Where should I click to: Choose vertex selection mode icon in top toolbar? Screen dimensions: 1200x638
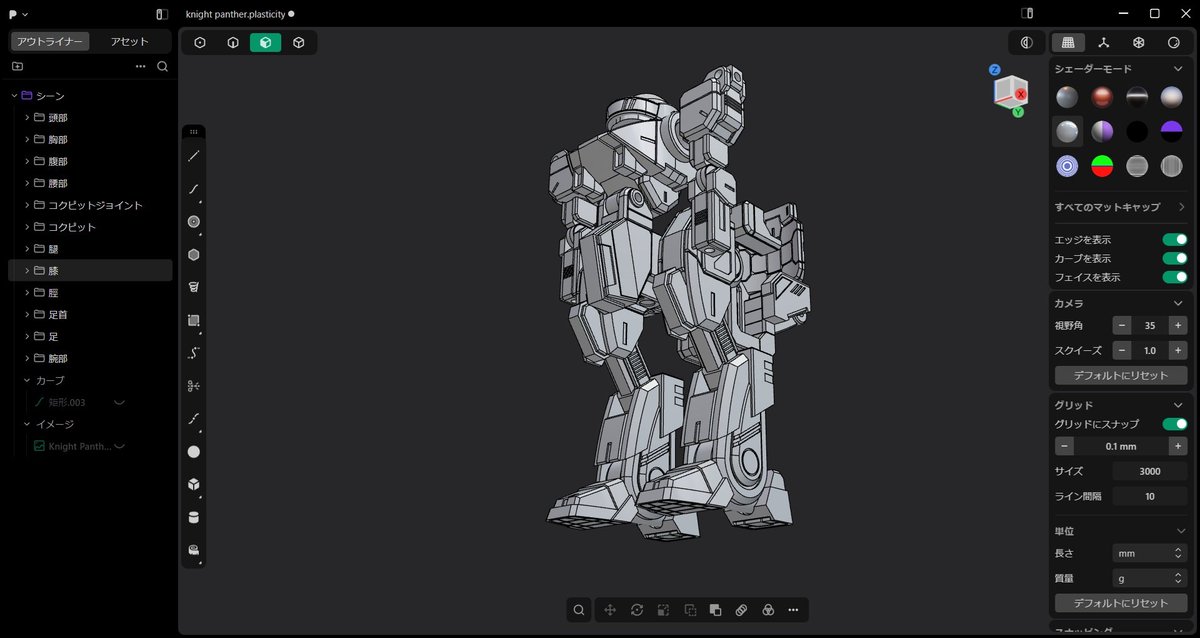(200, 43)
